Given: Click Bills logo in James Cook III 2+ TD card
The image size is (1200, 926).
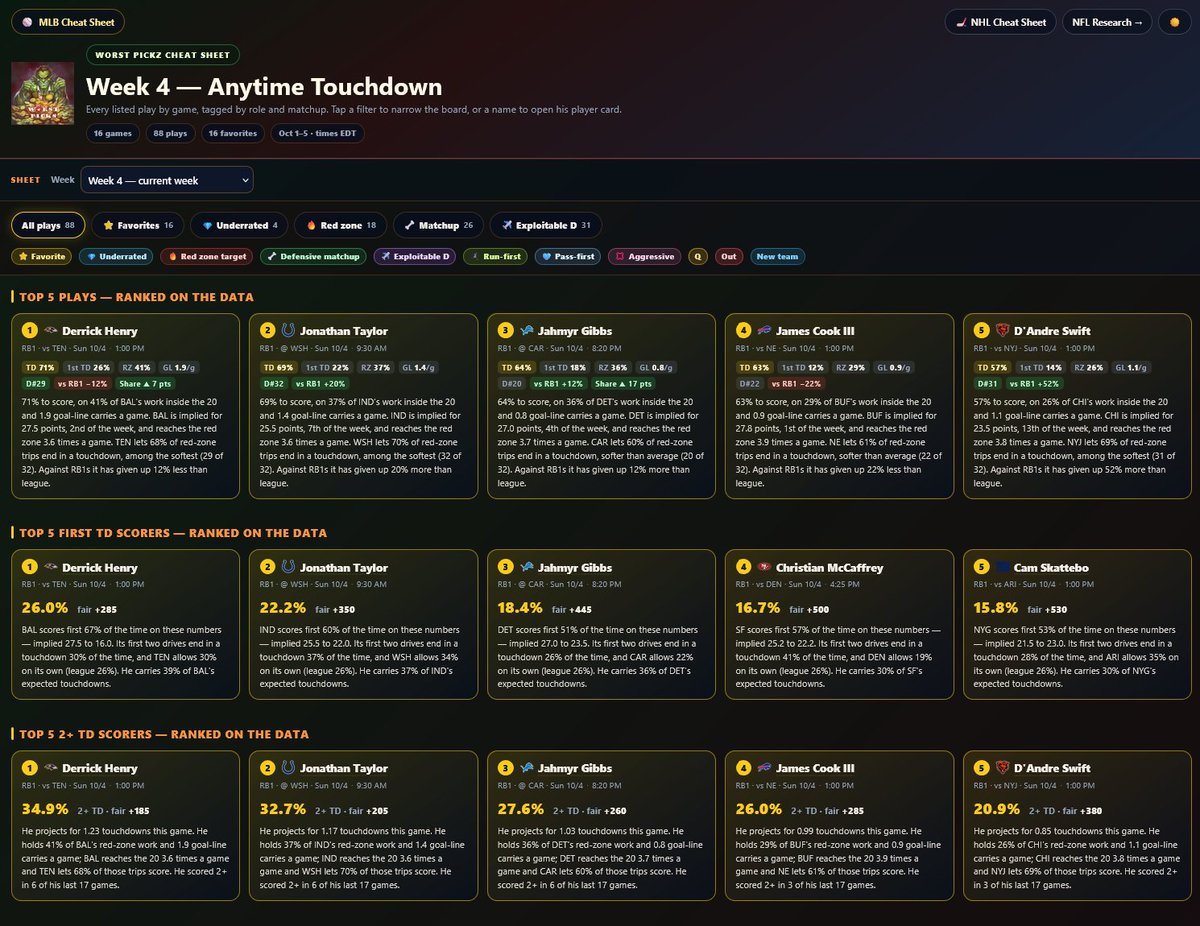Looking at the screenshot, I should pos(764,768).
